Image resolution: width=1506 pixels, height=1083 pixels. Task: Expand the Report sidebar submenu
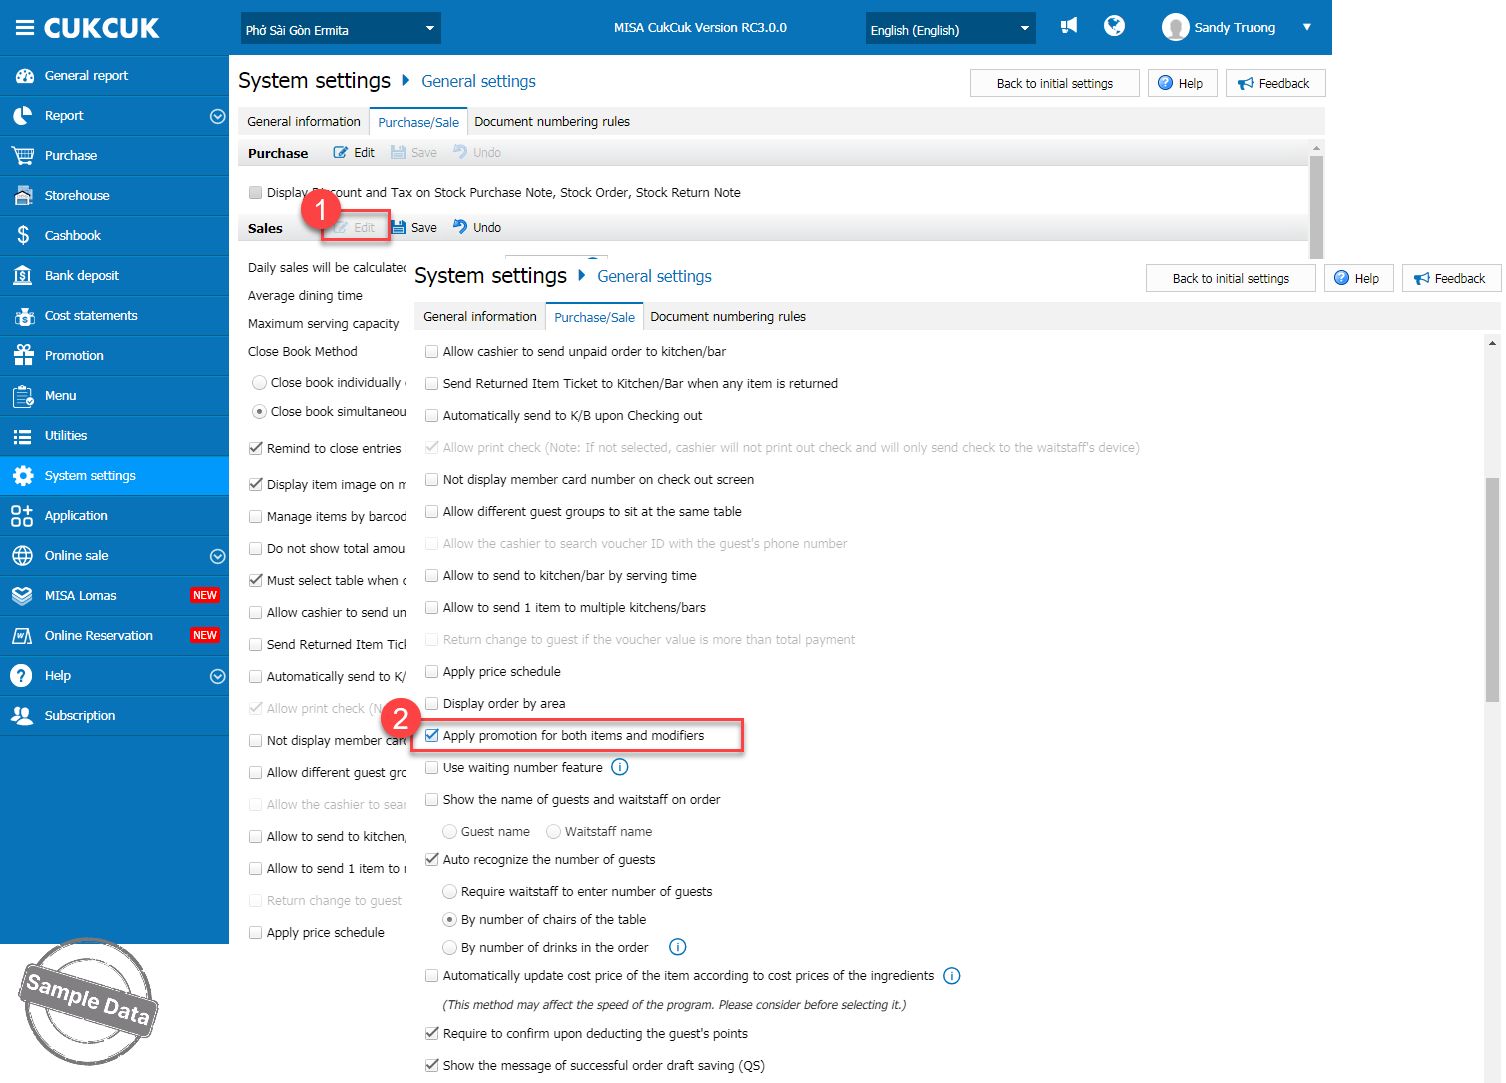(x=217, y=116)
